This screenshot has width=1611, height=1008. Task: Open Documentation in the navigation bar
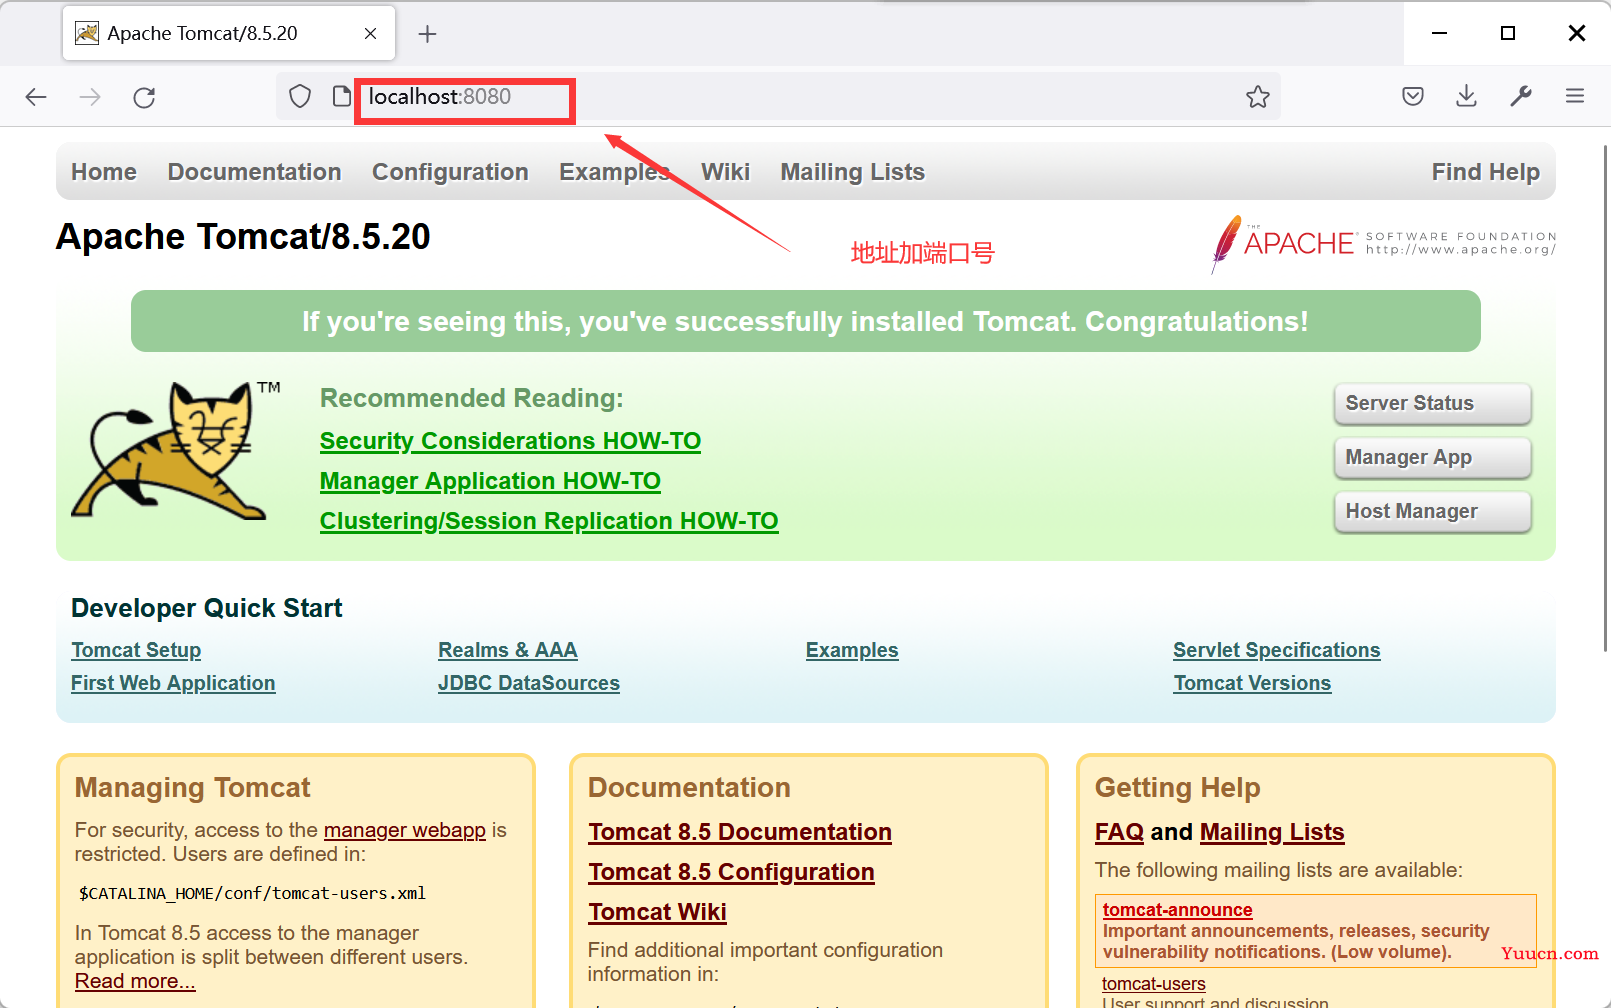[255, 172]
